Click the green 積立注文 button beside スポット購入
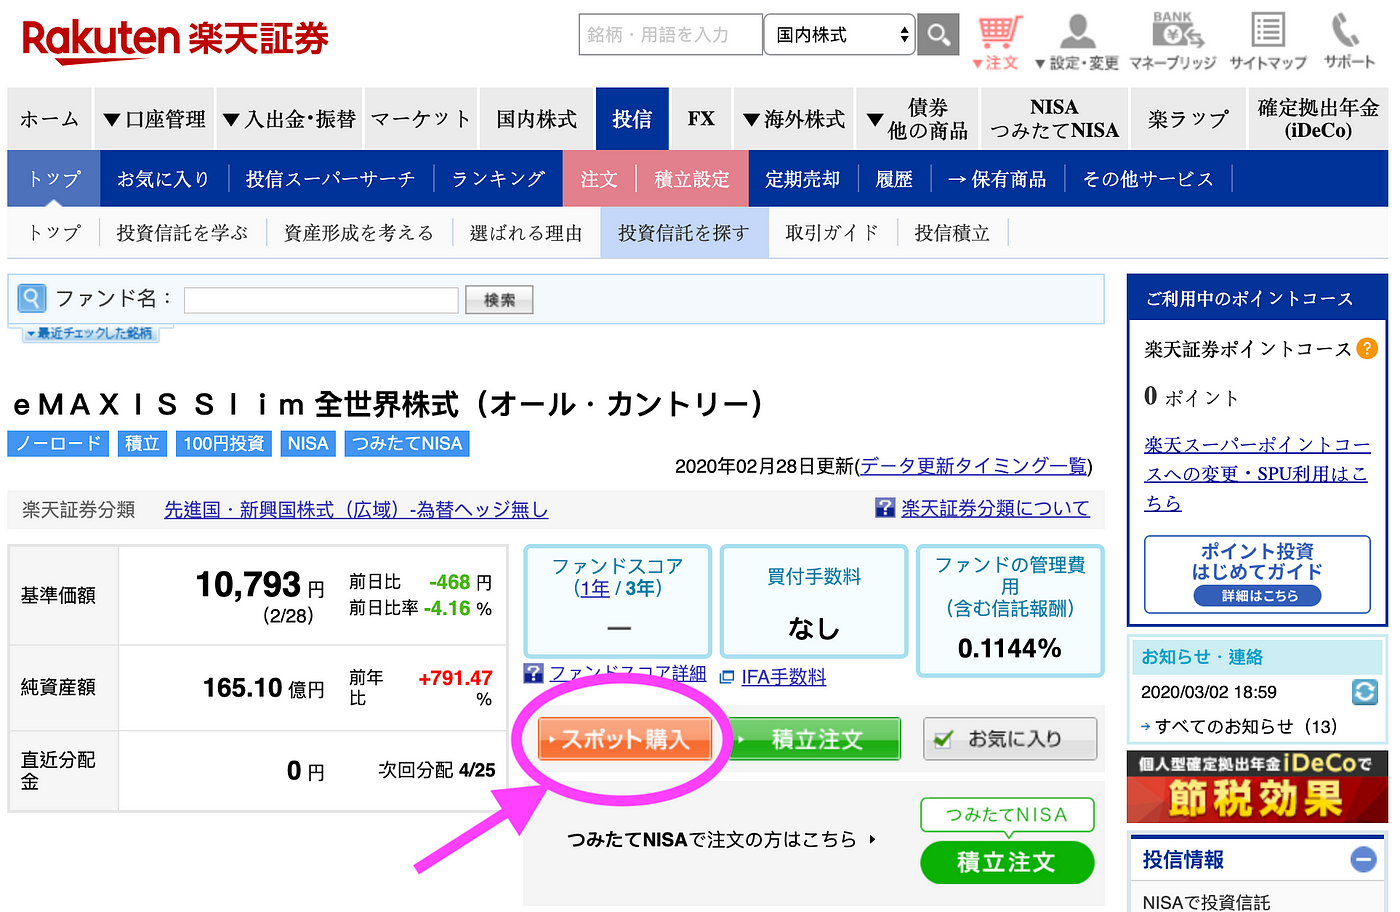Viewport: 1400px width, 912px height. (x=814, y=739)
